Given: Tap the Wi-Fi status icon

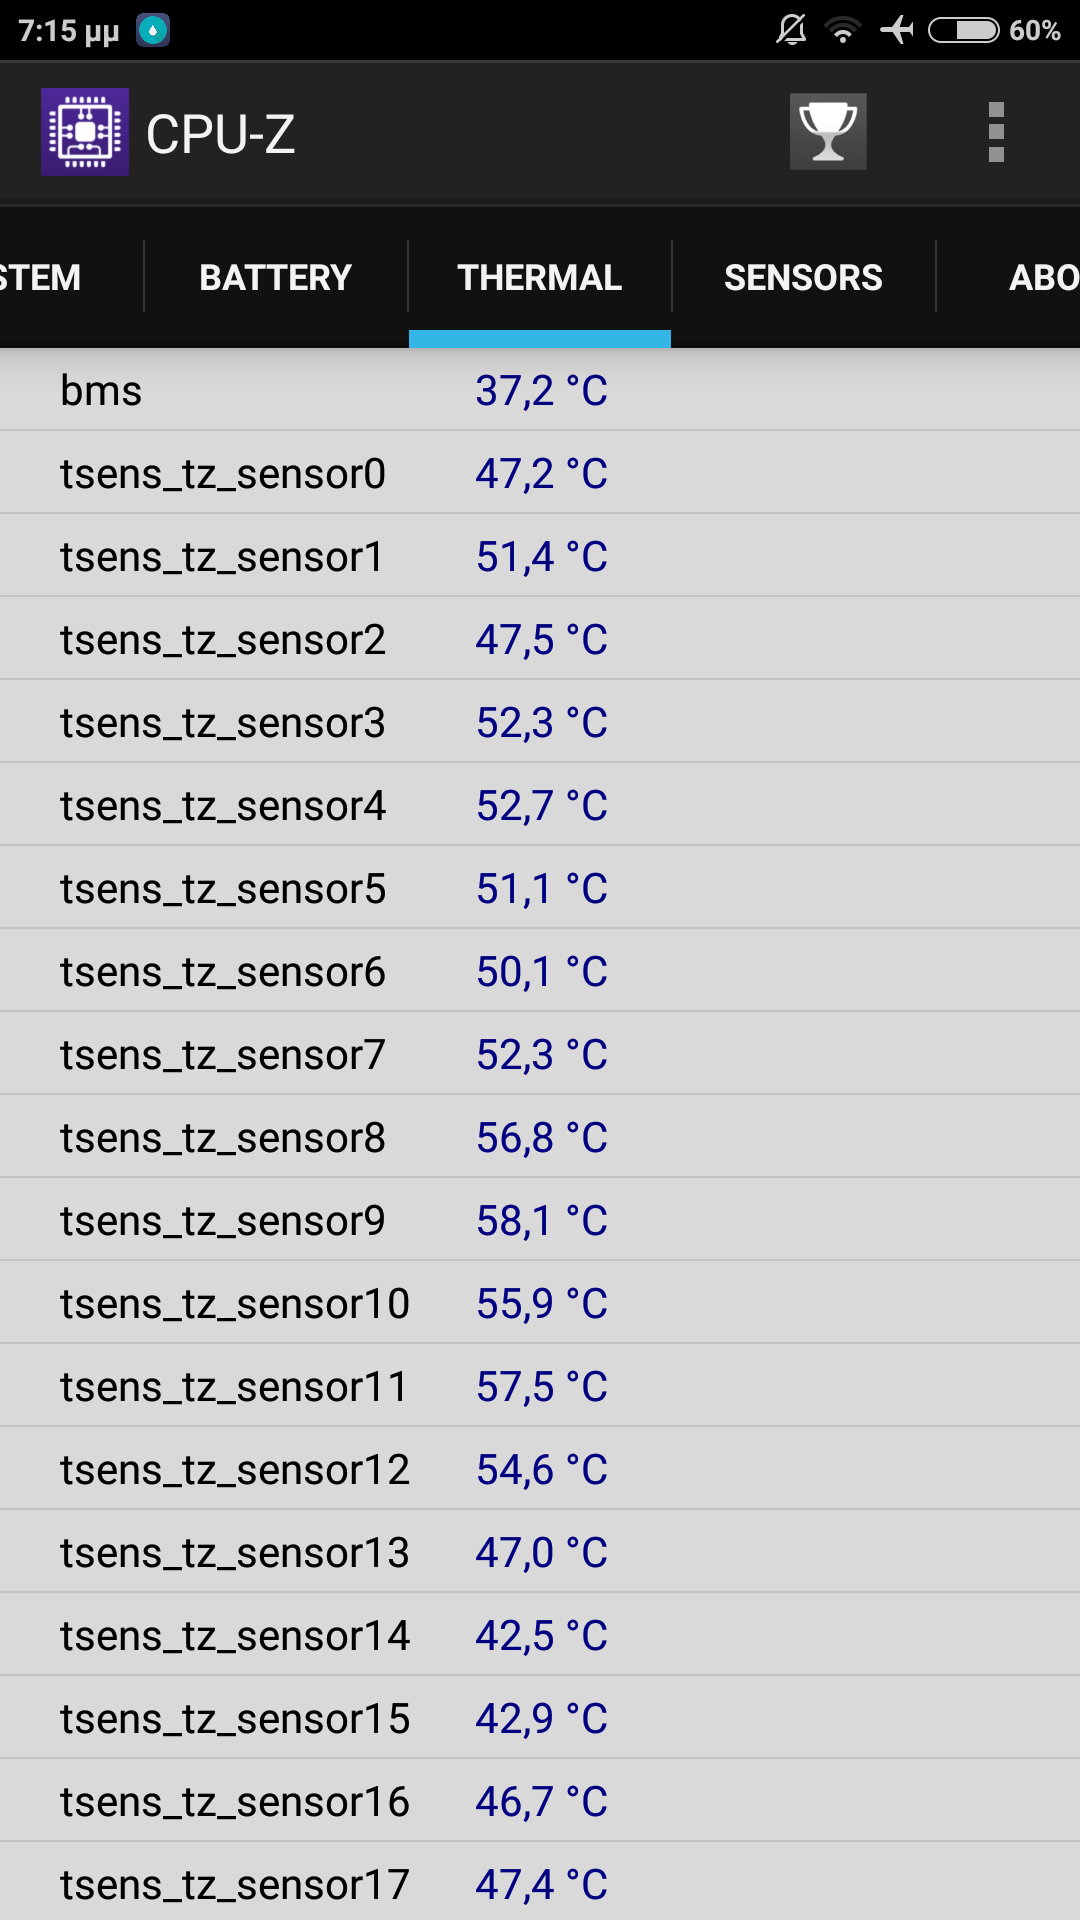Looking at the screenshot, I should (843, 30).
